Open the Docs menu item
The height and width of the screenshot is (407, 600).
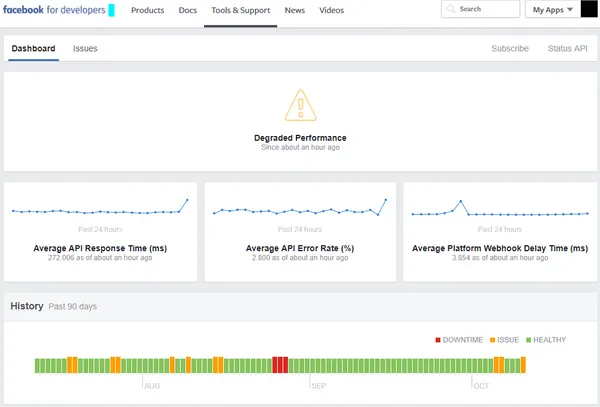(x=187, y=10)
